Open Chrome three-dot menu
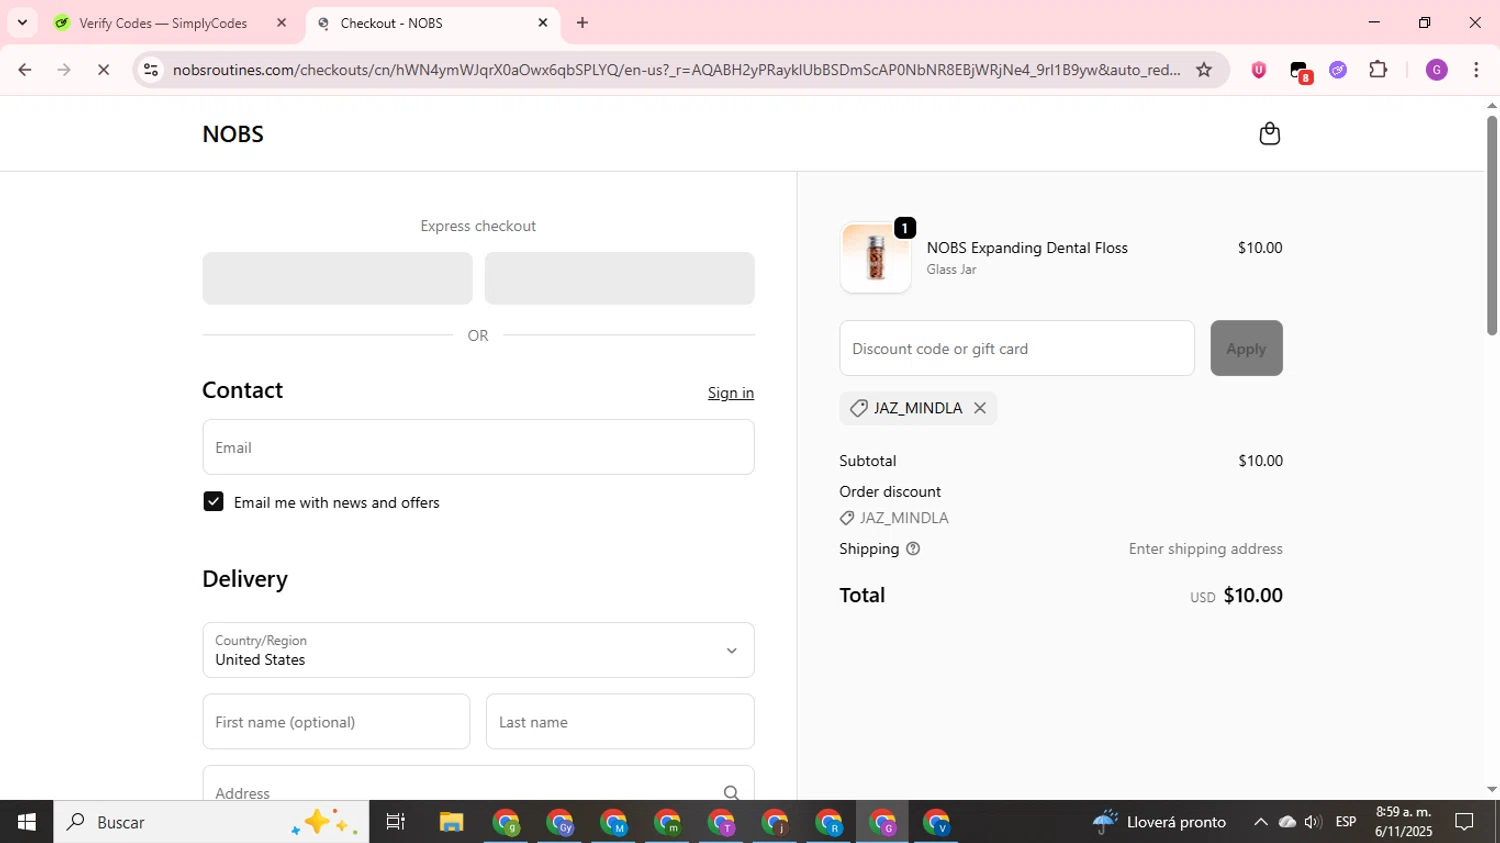The width and height of the screenshot is (1500, 843). pyautogui.click(x=1476, y=69)
